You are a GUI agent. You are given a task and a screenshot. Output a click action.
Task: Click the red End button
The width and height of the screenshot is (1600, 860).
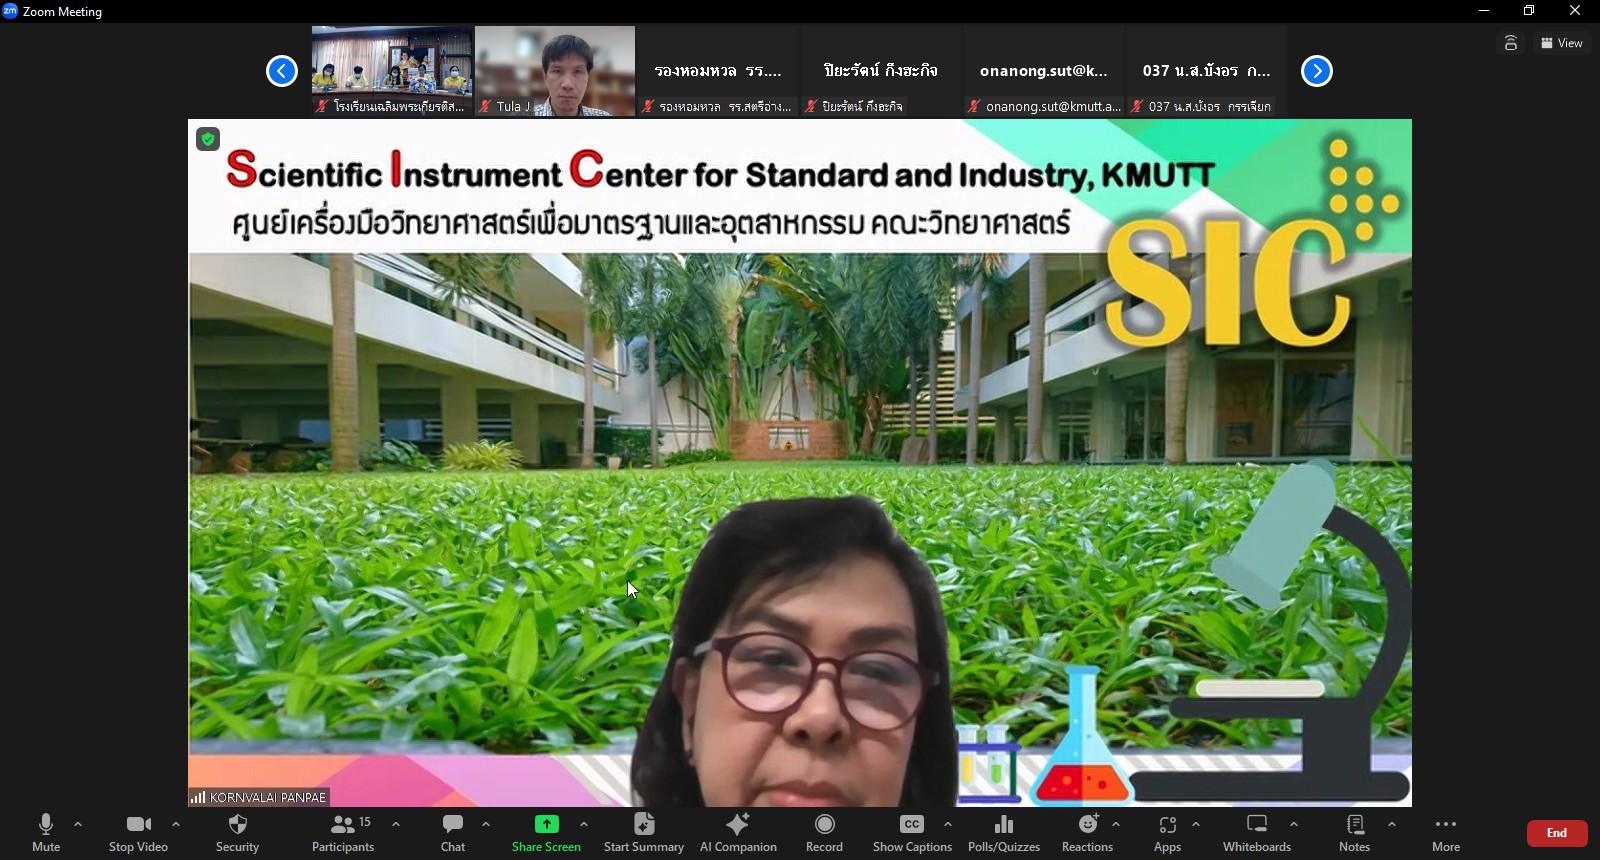pyautogui.click(x=1557, y=833)
